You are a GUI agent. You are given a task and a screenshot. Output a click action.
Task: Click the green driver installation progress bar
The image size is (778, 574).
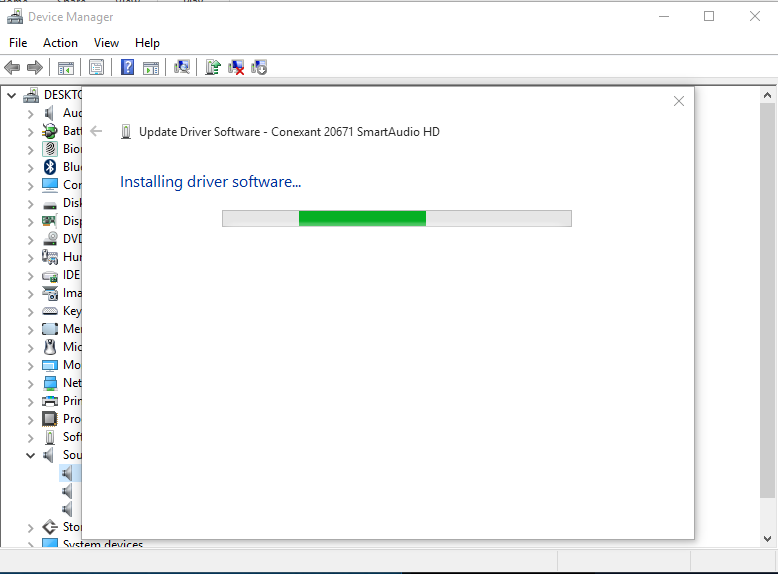click(396, 218)
